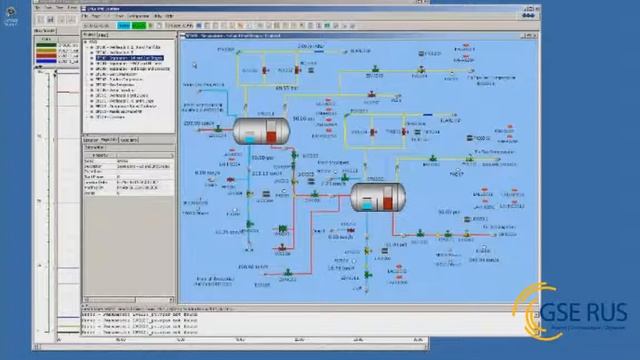Collapse the root node of the project tree

[x=86, y=42]
